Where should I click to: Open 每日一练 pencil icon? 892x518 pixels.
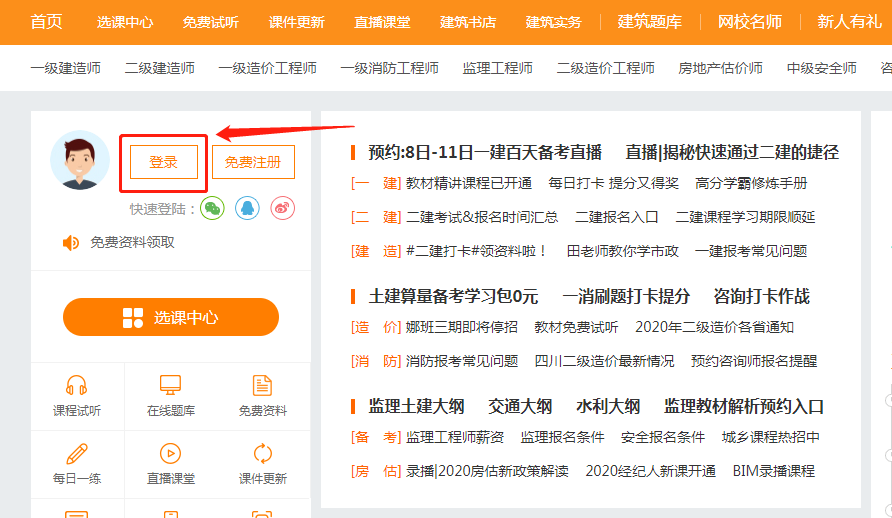[x=77, y=454]
